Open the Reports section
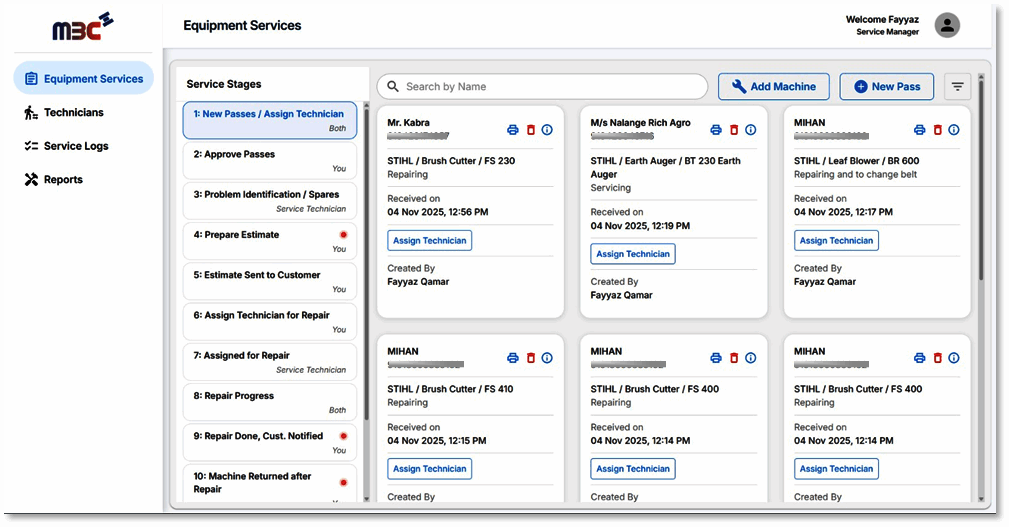Viewport: 1009px width, 527px height. pyautogui.click(x=63, y=180)
